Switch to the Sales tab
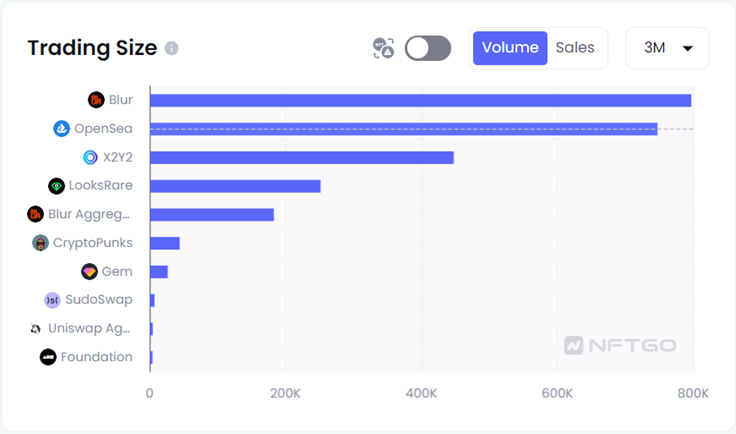736x434 pixels. [x=575, y=48]
